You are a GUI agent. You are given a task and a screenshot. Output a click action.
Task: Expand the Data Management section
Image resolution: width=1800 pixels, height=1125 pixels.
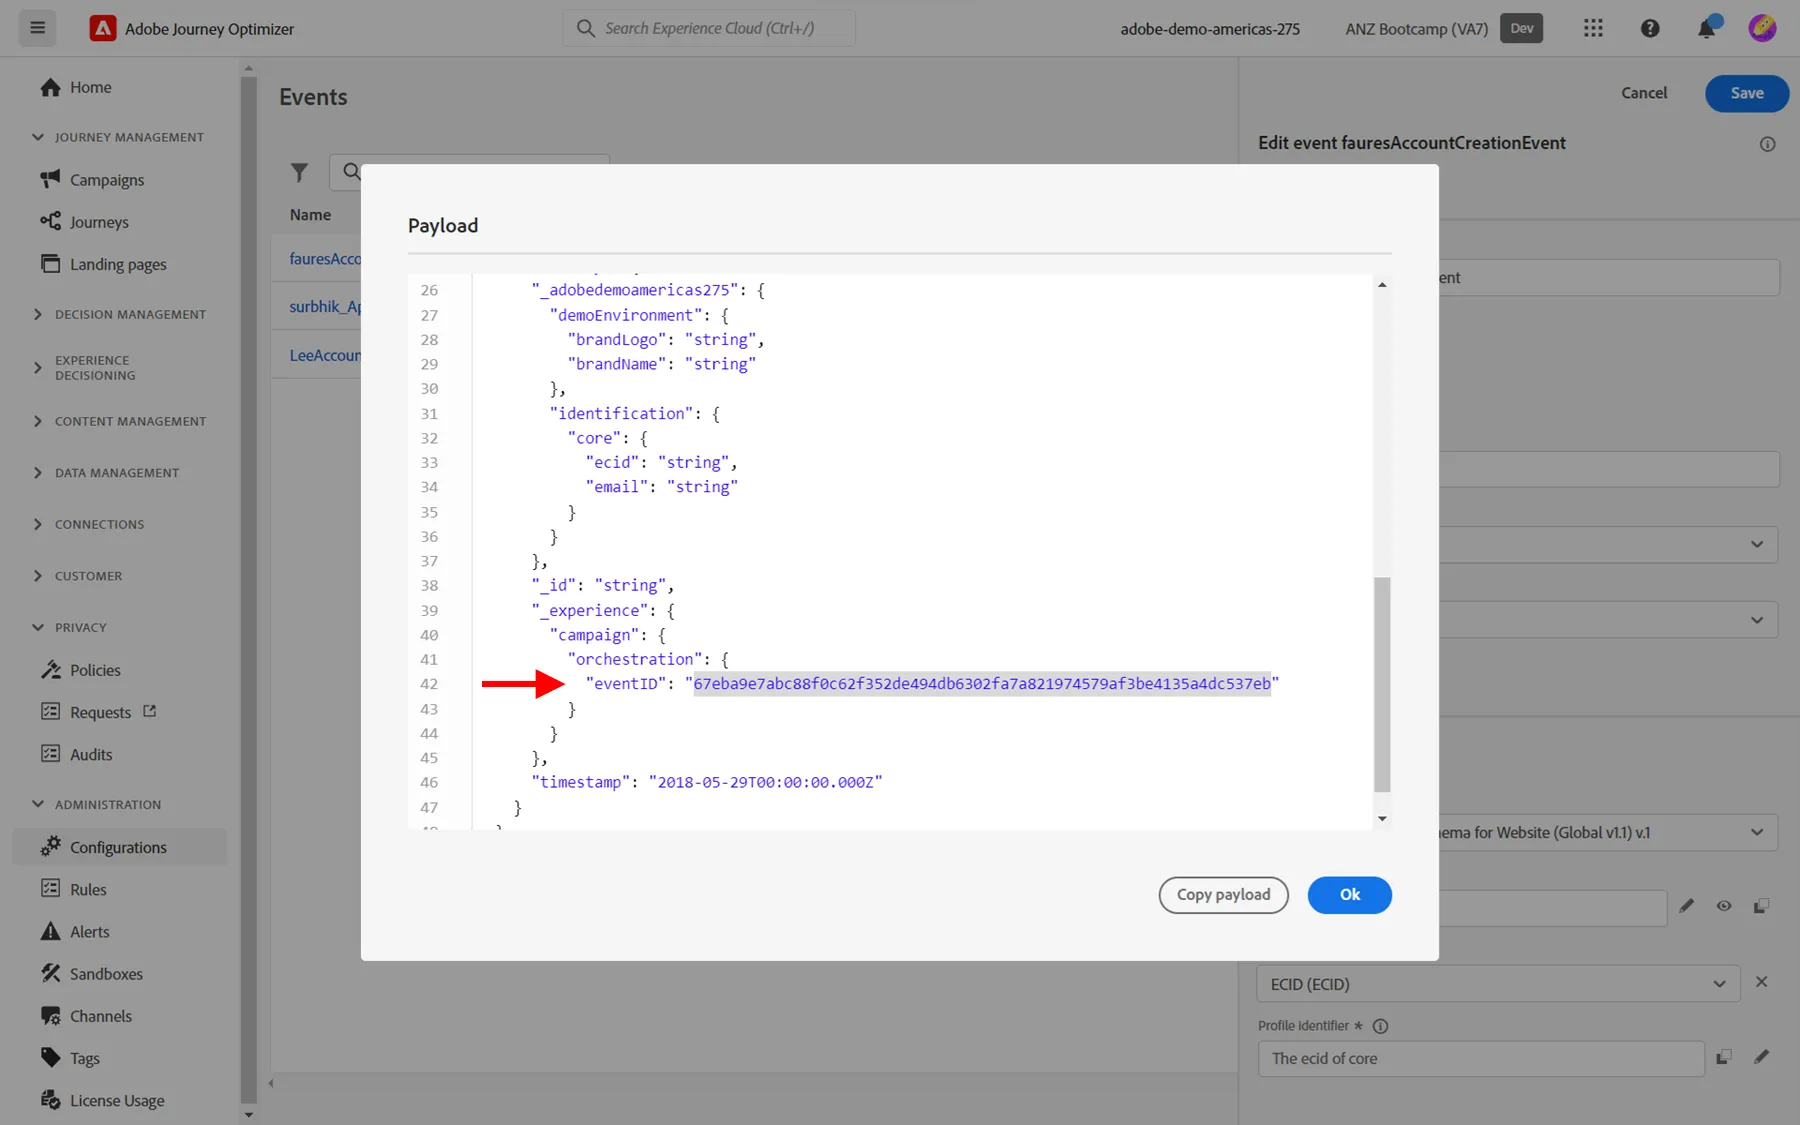107,473
